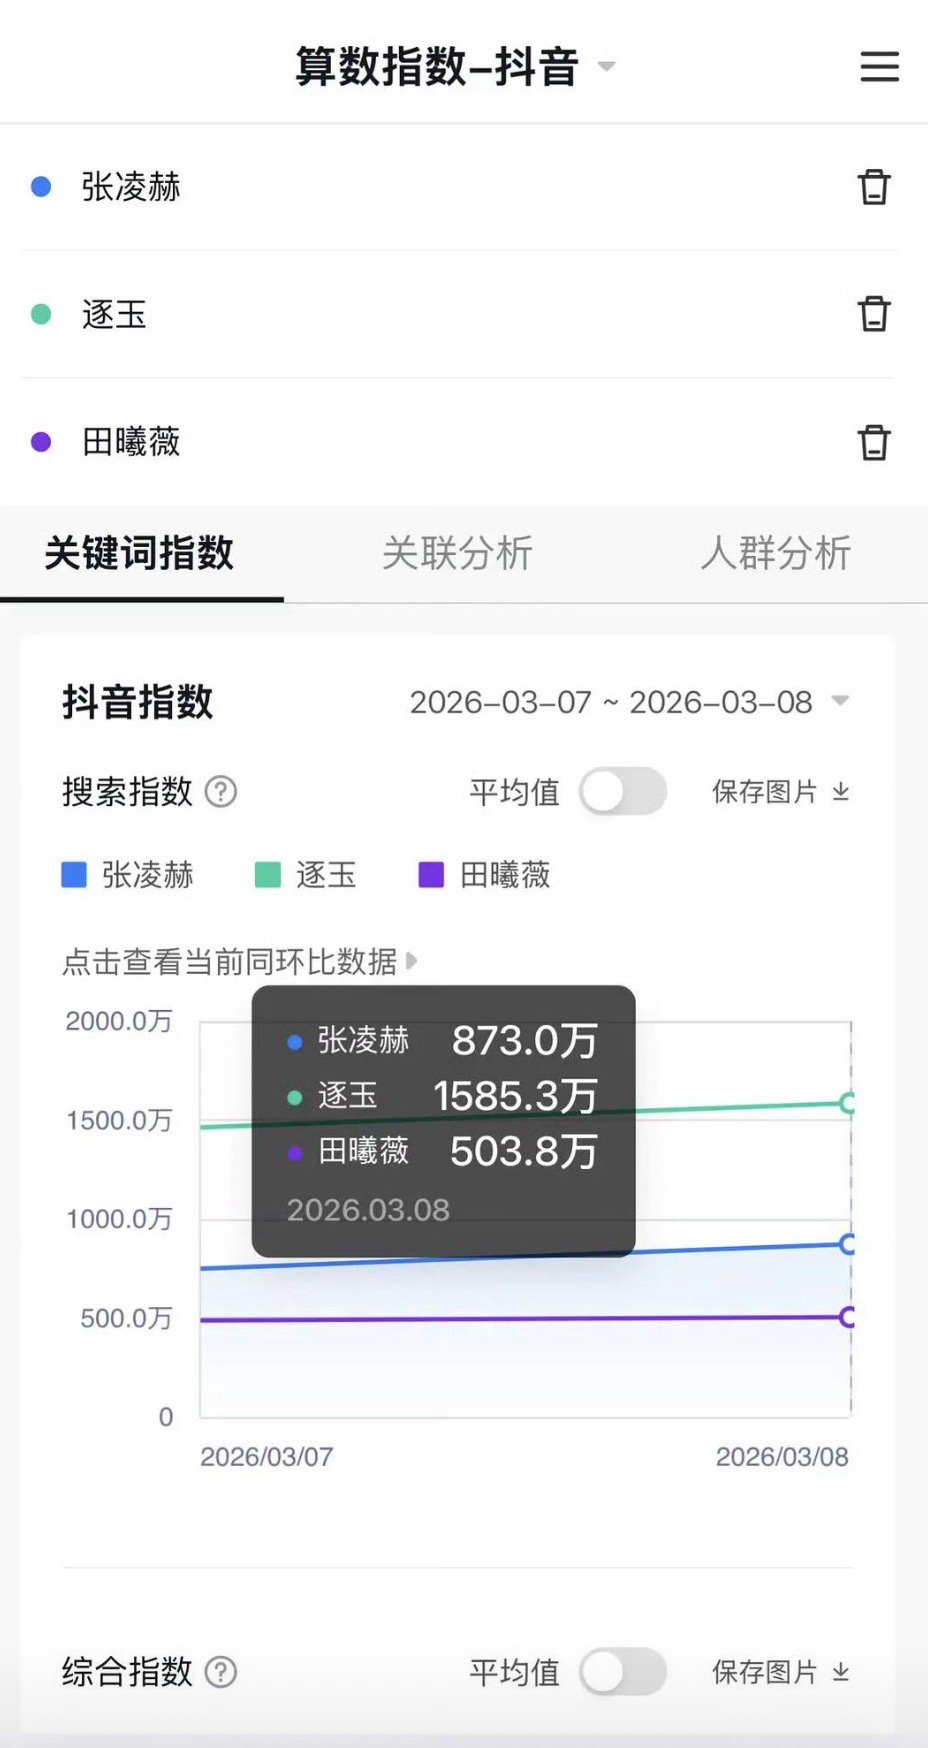Click the 综合指数 help question icon
The width and height of the screenshot is (928, 1748).
pyautogui.click(x=221, y=1672)
